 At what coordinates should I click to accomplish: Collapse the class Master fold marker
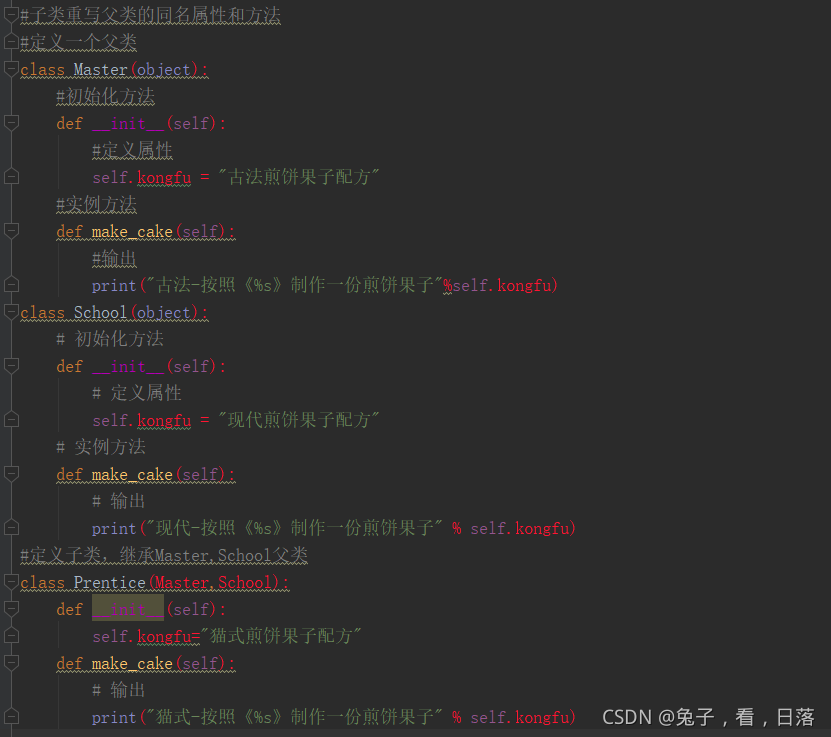tap(11, 68)
